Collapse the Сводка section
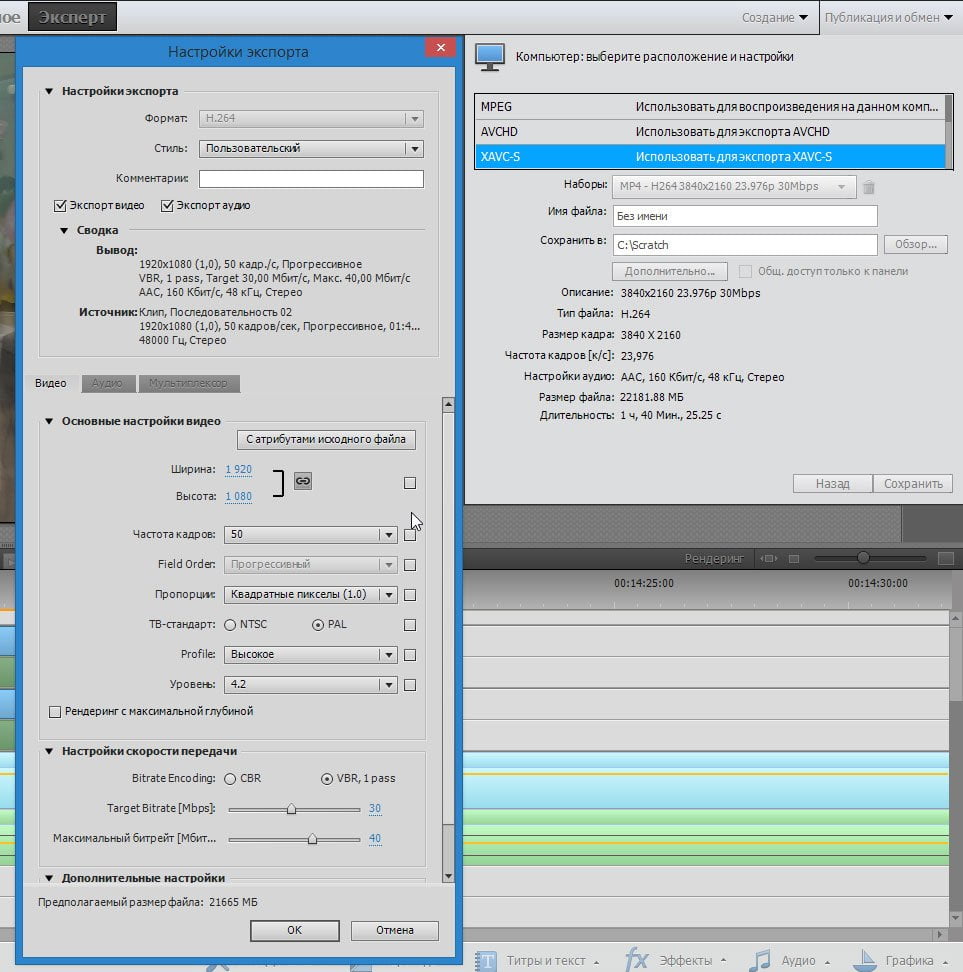The image size is (963, 972). pos(64,231)
